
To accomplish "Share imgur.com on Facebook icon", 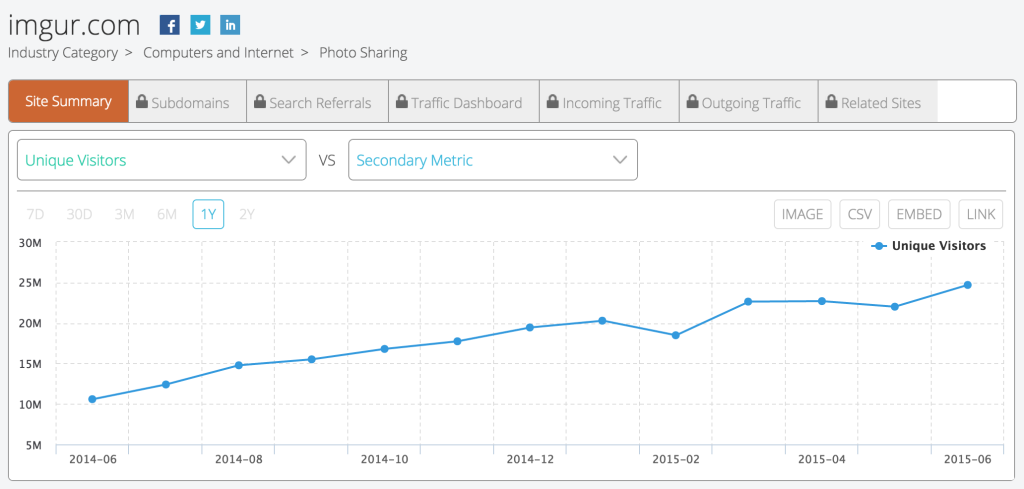I will tap(170, 25).
